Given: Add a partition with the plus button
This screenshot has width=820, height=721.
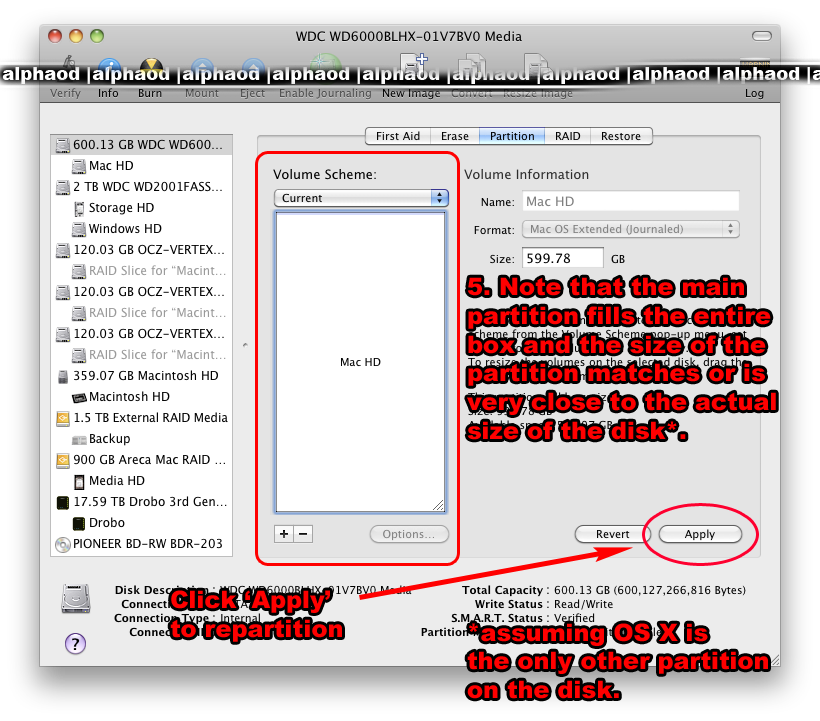Looking at the screenshot, I should click(283, 534).
